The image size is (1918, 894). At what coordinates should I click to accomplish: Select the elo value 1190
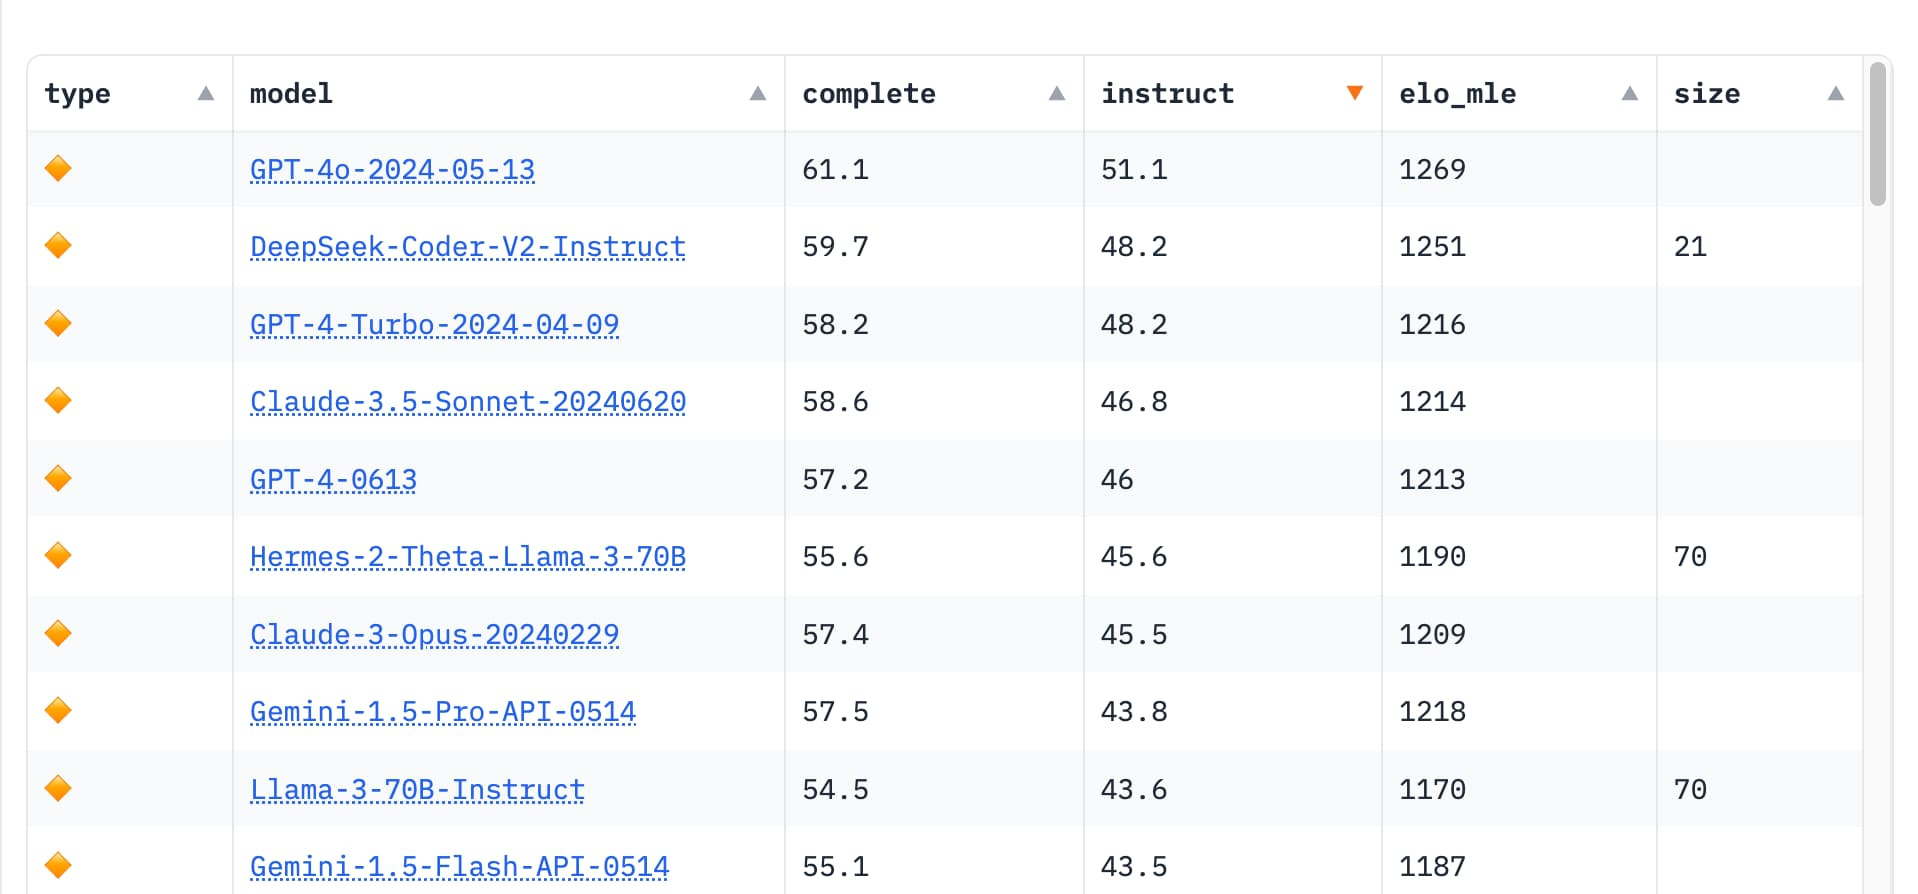(x=1432, y=556)
